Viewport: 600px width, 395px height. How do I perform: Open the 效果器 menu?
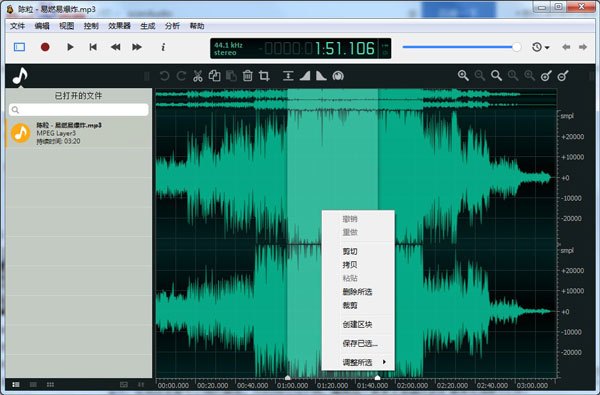coord(119,26)
